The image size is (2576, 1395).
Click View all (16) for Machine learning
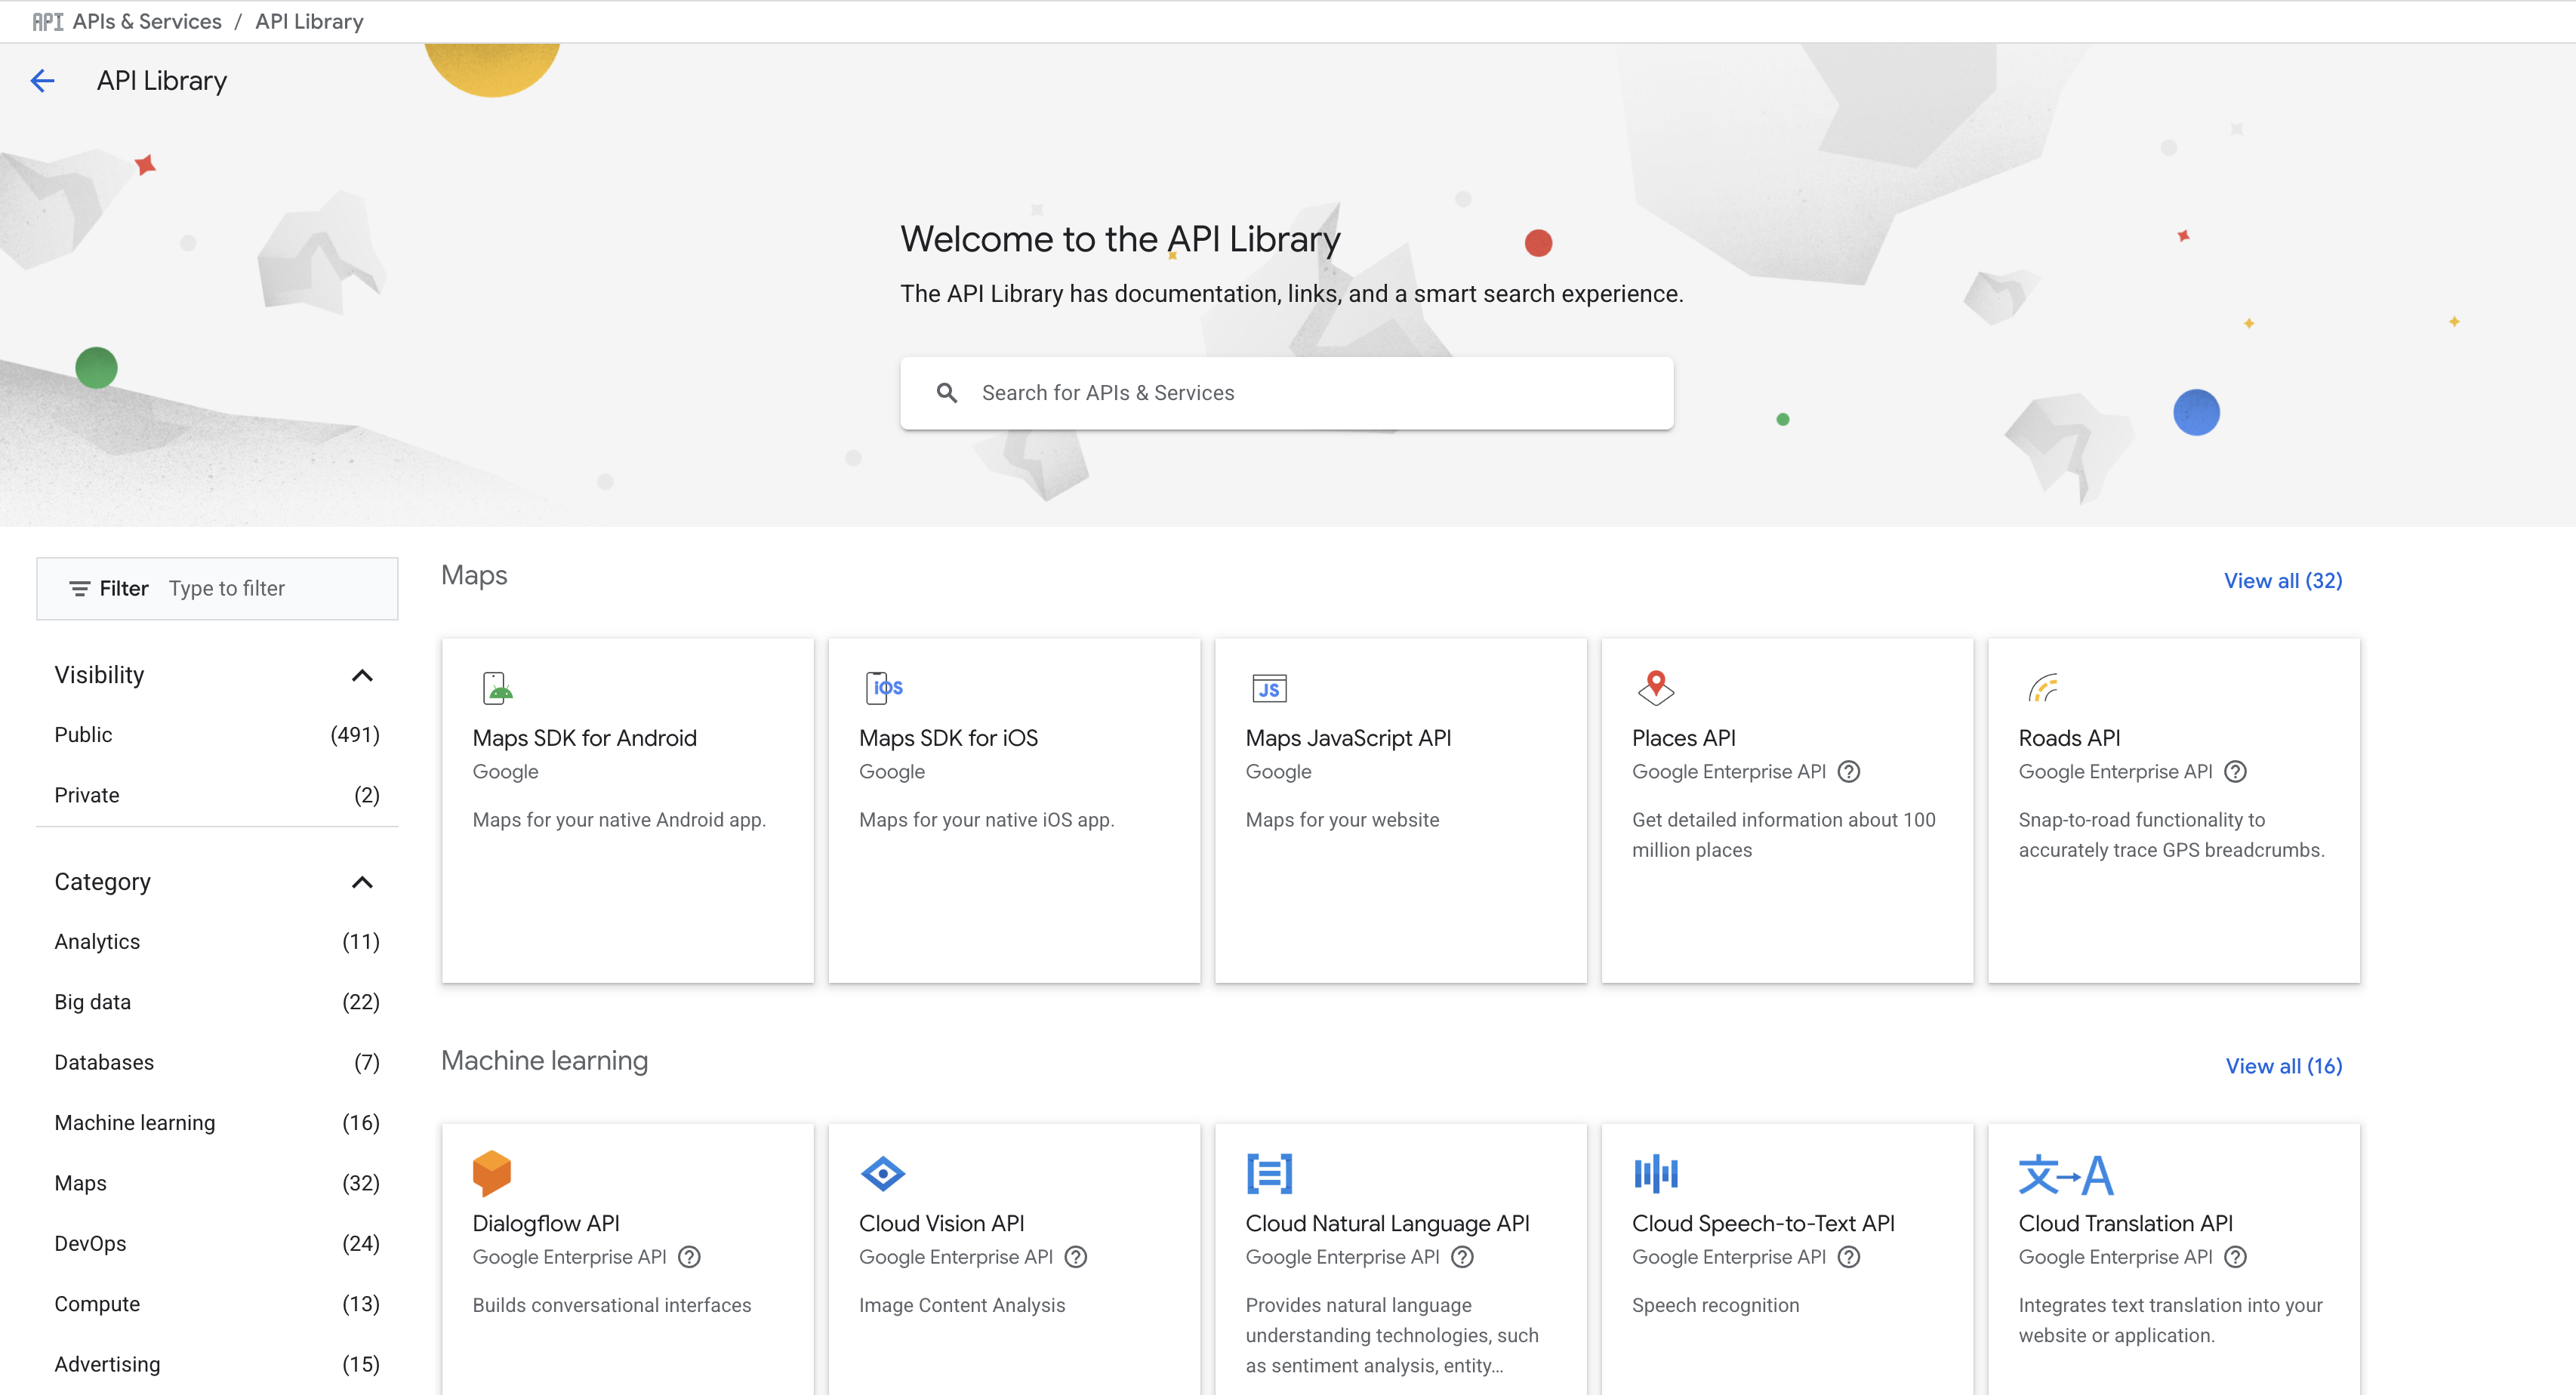coord(2283,1066)
